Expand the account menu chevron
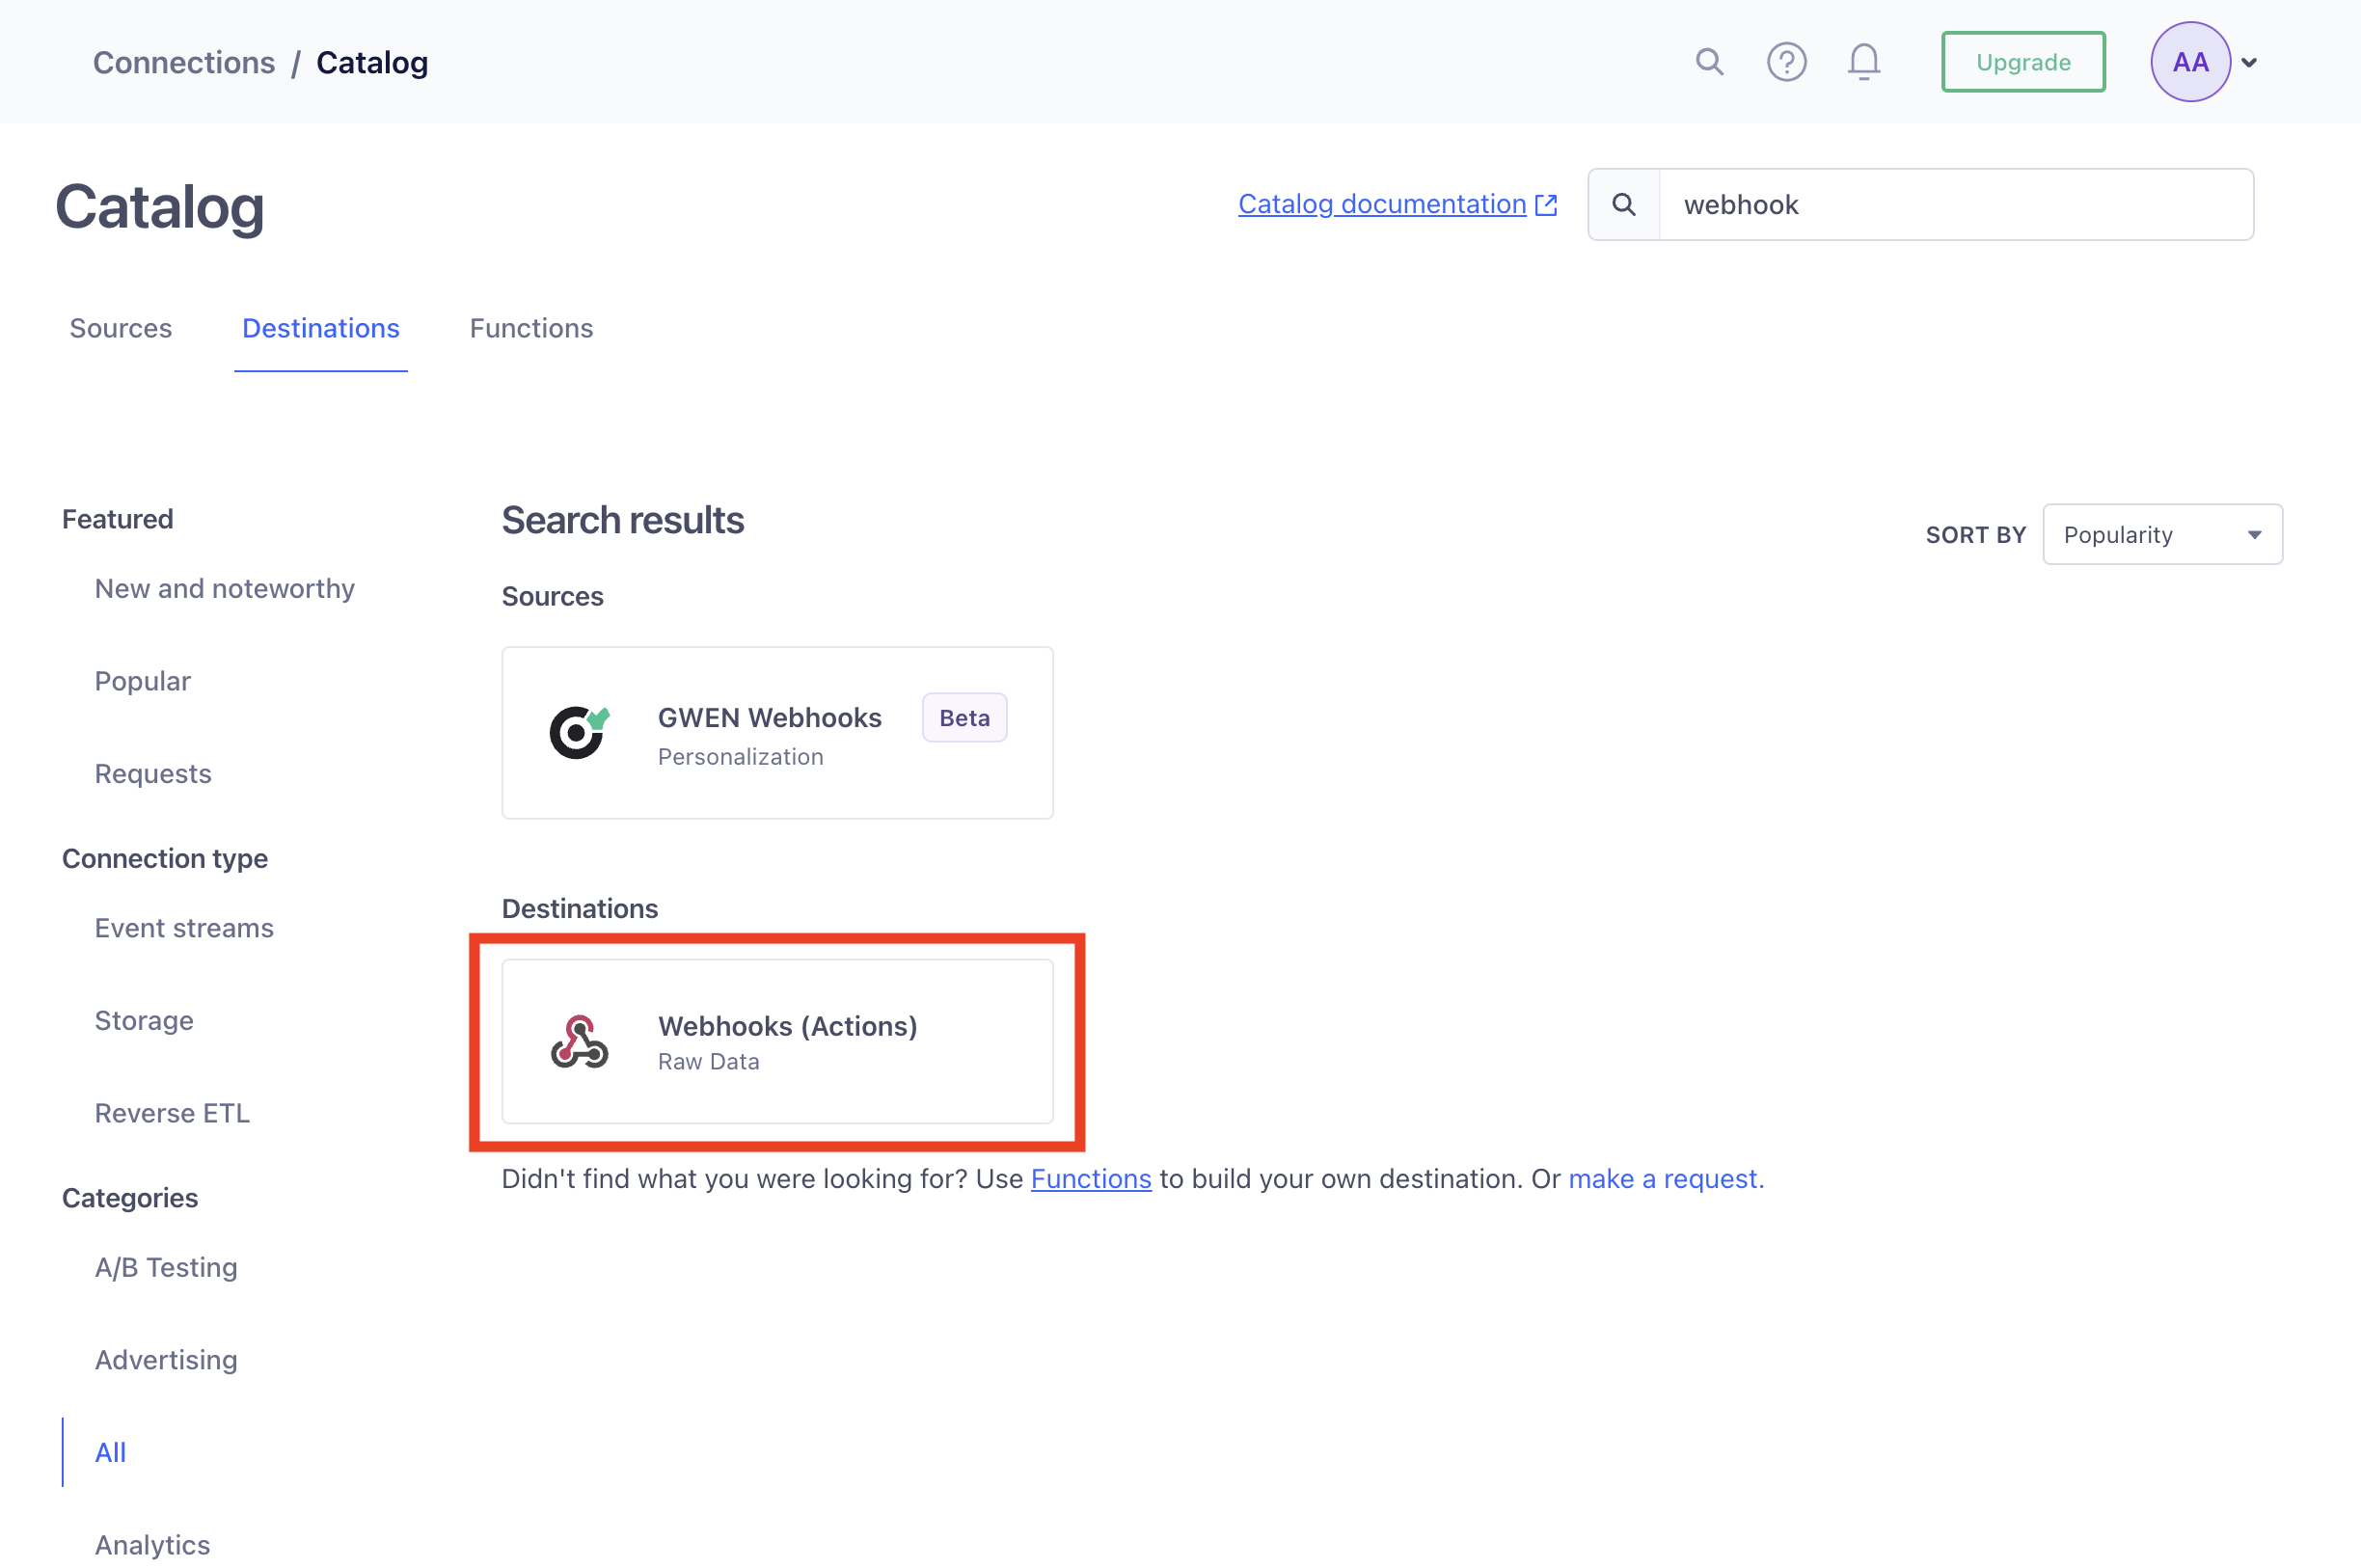 (2249, 63)
